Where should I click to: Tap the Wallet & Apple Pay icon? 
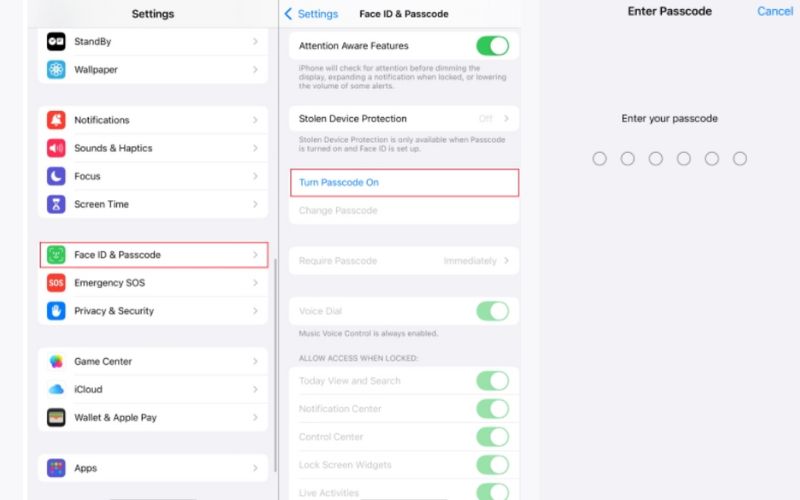(x=56, y=417)
